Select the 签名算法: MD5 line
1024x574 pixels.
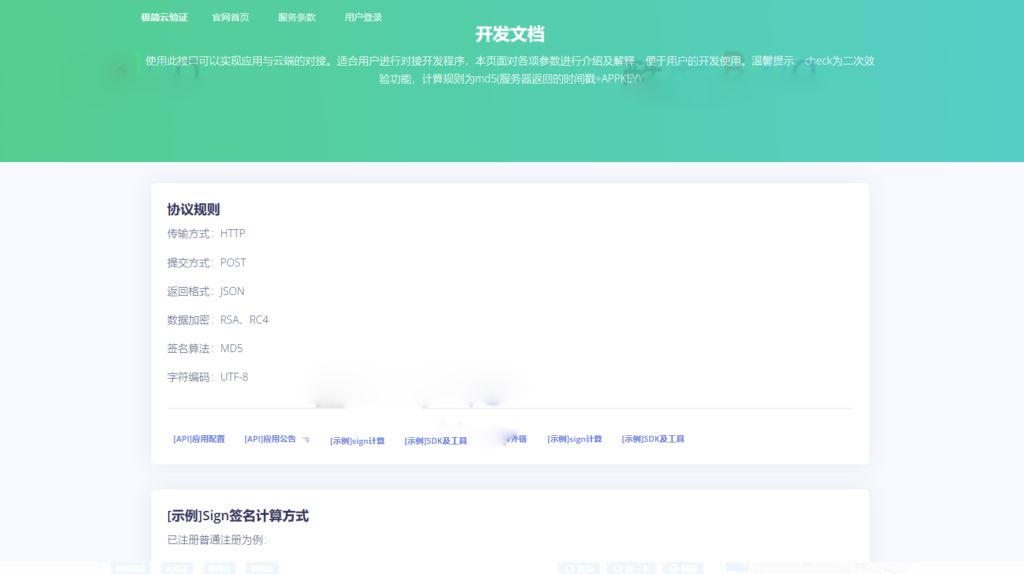pyautogui.click(x=205, y=349)
